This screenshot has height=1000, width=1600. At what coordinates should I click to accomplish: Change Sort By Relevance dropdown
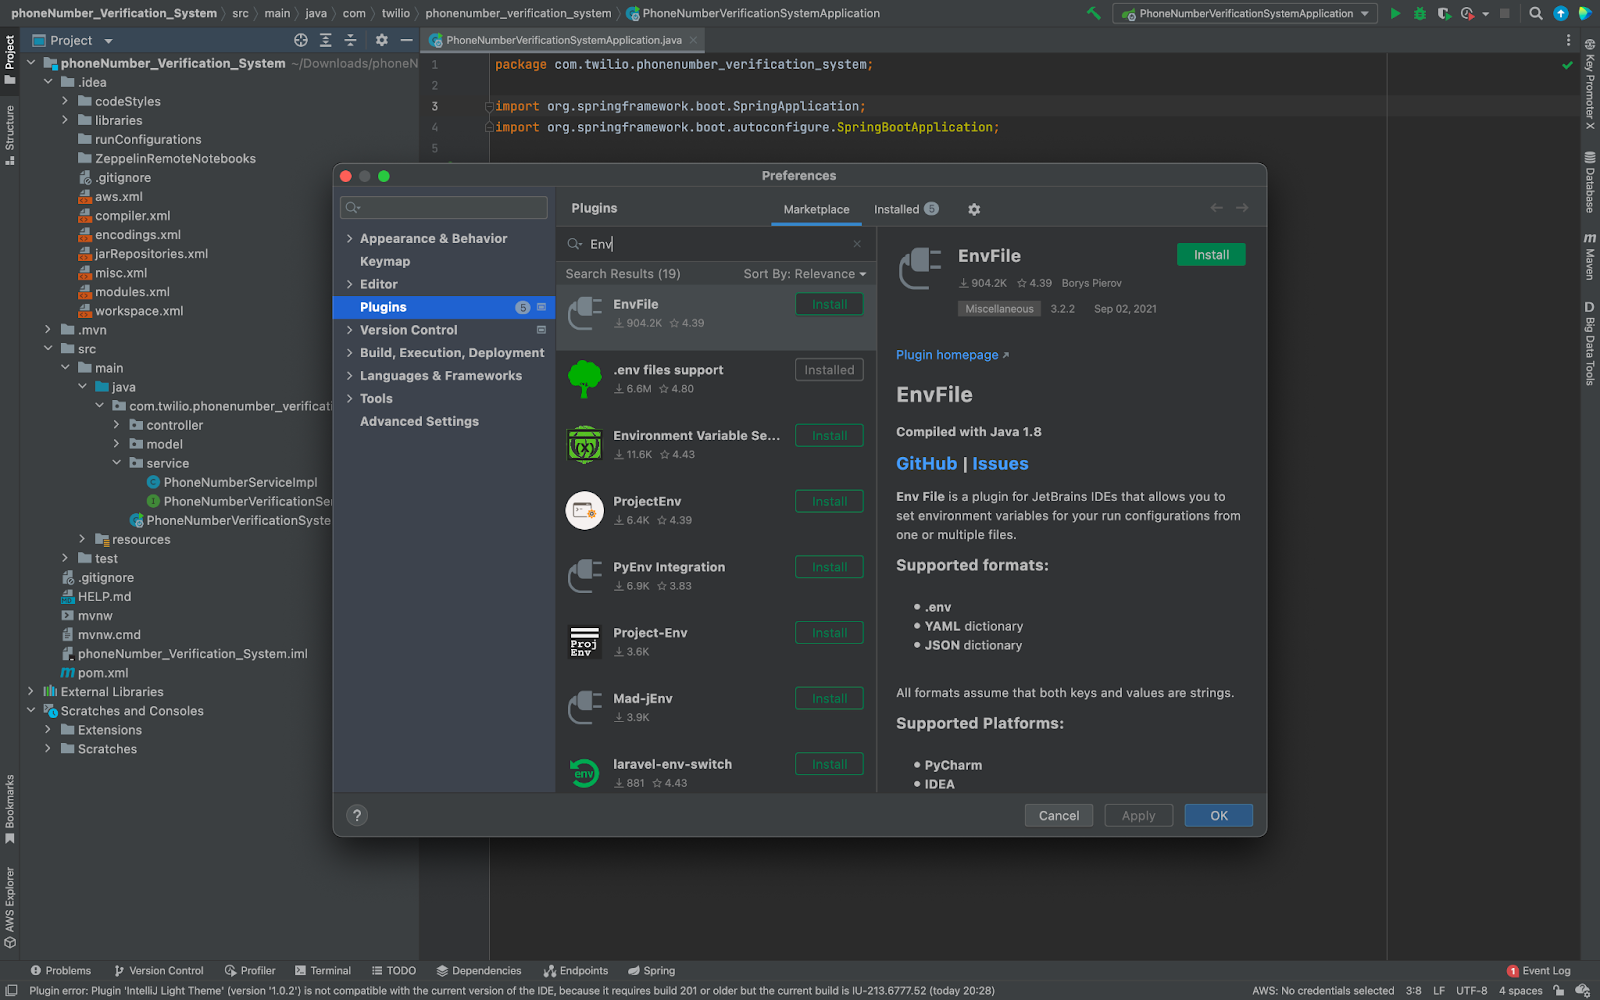[x=804, y=273]
